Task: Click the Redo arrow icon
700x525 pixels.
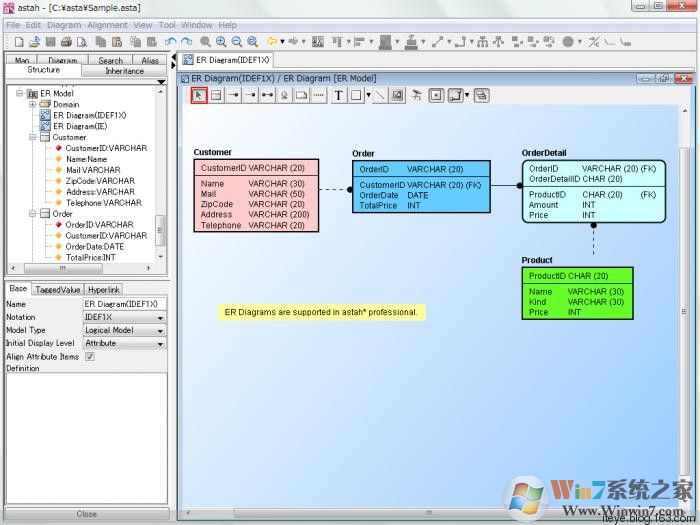Action: pyautogui.click(x=186, y=42)
